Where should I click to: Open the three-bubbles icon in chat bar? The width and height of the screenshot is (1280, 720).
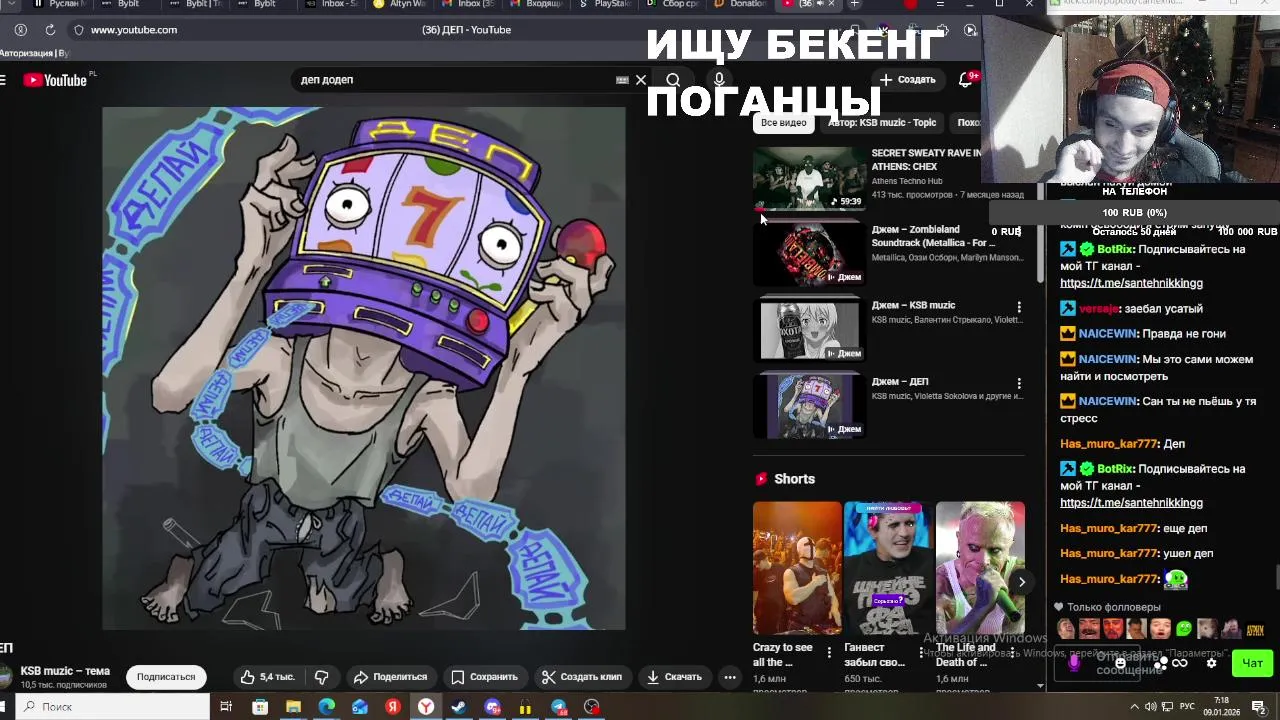tap(1161, 663)
